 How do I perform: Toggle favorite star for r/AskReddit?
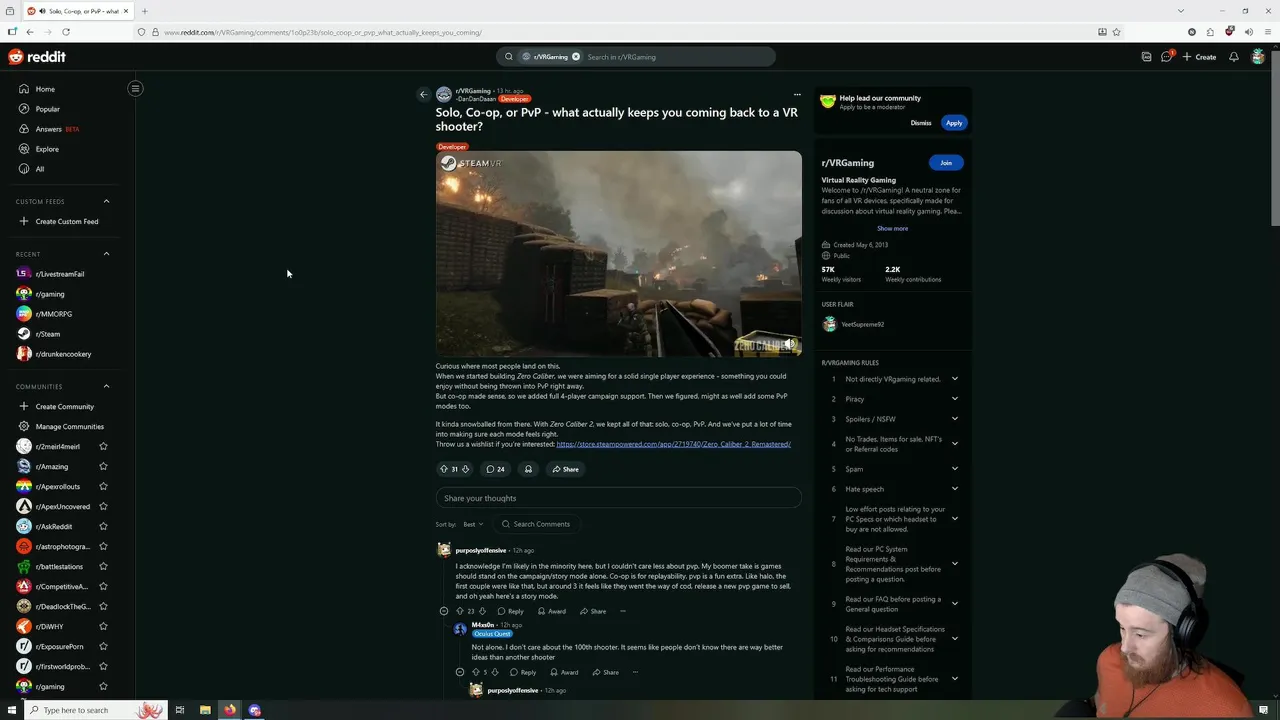[103, 526]
